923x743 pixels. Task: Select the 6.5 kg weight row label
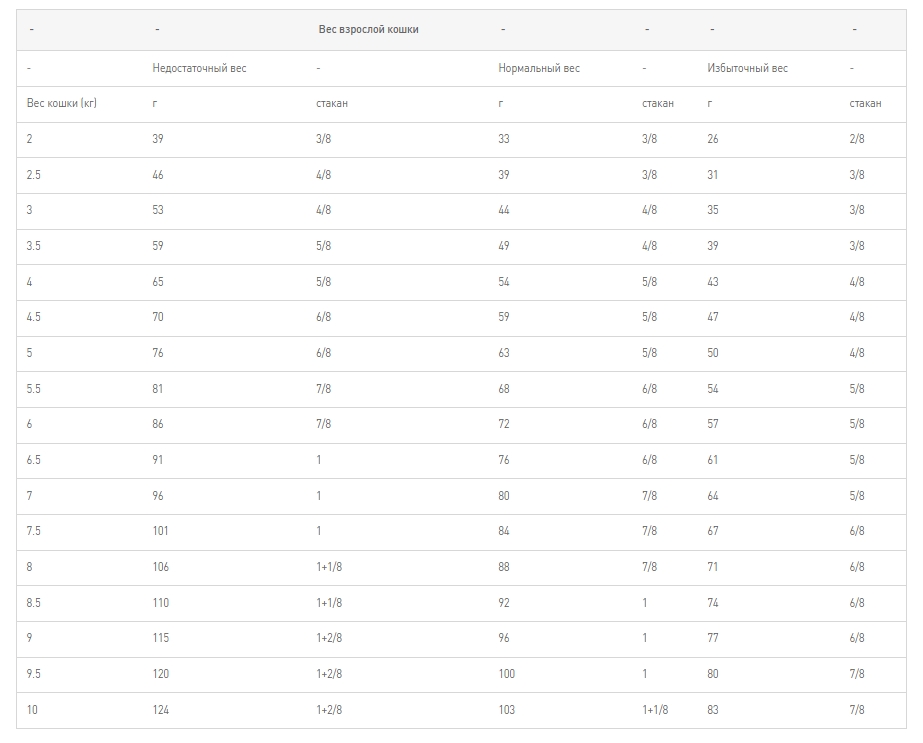[34, 460]
